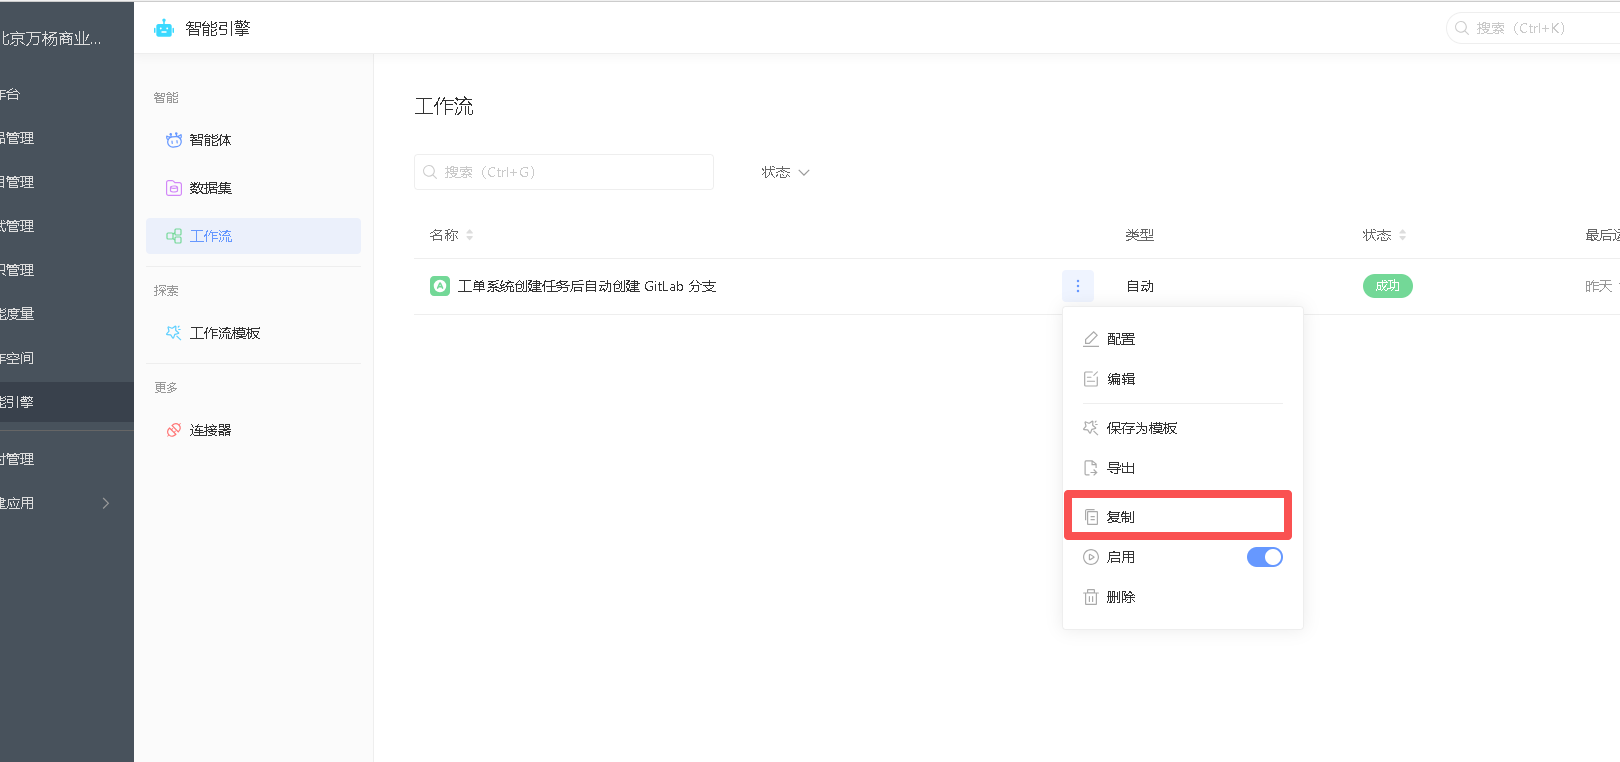Click the 北京万杨商业 organization name
Screen dimensions: 1620x762
pyautogui.click(x=51, y=39)
